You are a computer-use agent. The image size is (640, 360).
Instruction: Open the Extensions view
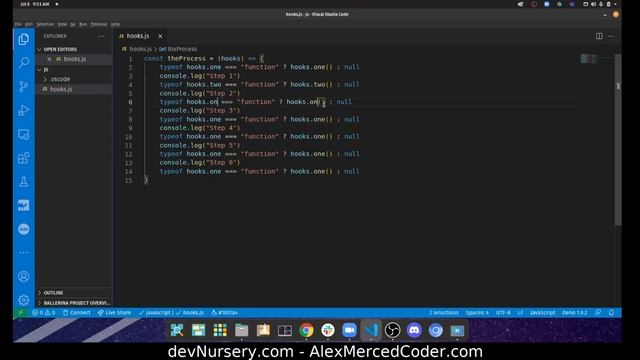(x=24, y=158)
